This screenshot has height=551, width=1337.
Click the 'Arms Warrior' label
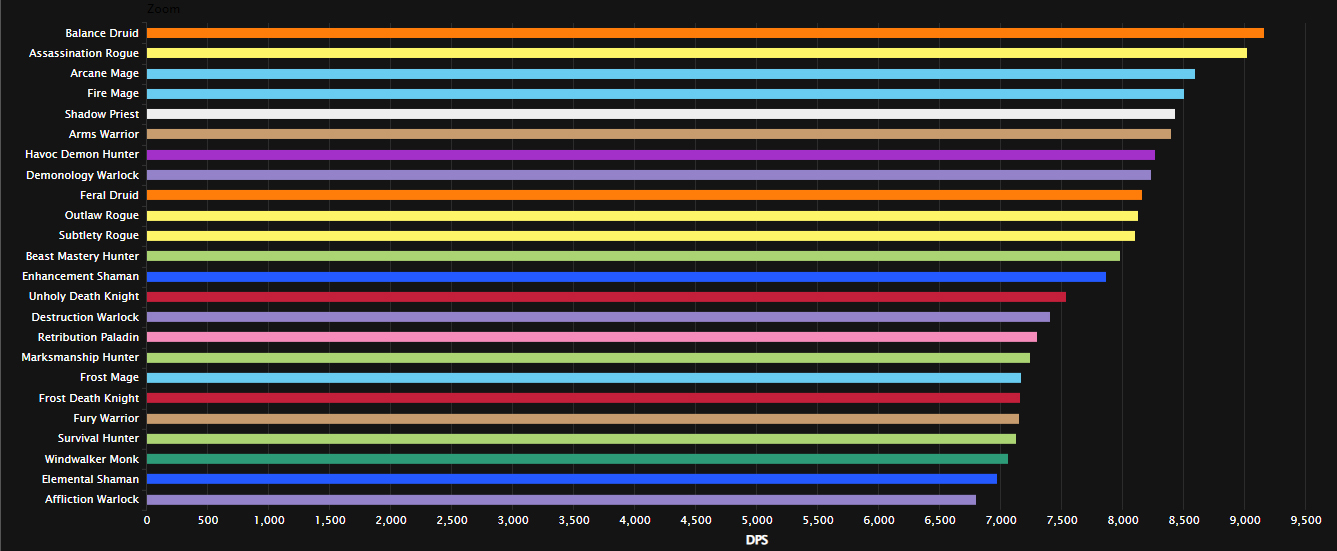pyautogui.click(x=104, y=134)
